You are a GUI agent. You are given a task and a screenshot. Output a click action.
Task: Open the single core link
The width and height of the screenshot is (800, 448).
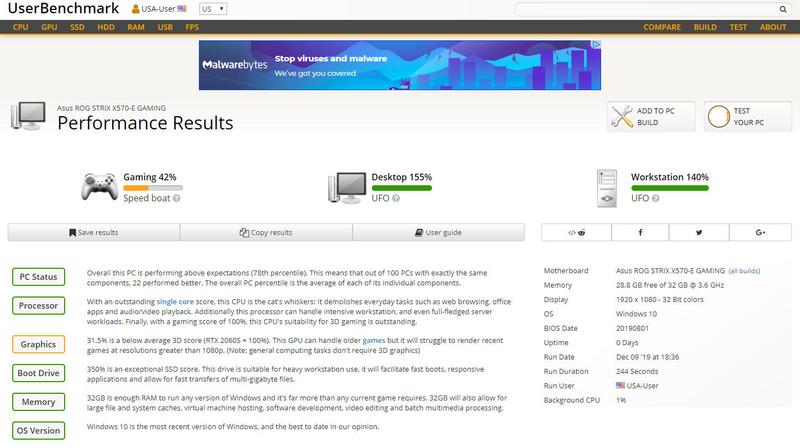pos(175,302)
